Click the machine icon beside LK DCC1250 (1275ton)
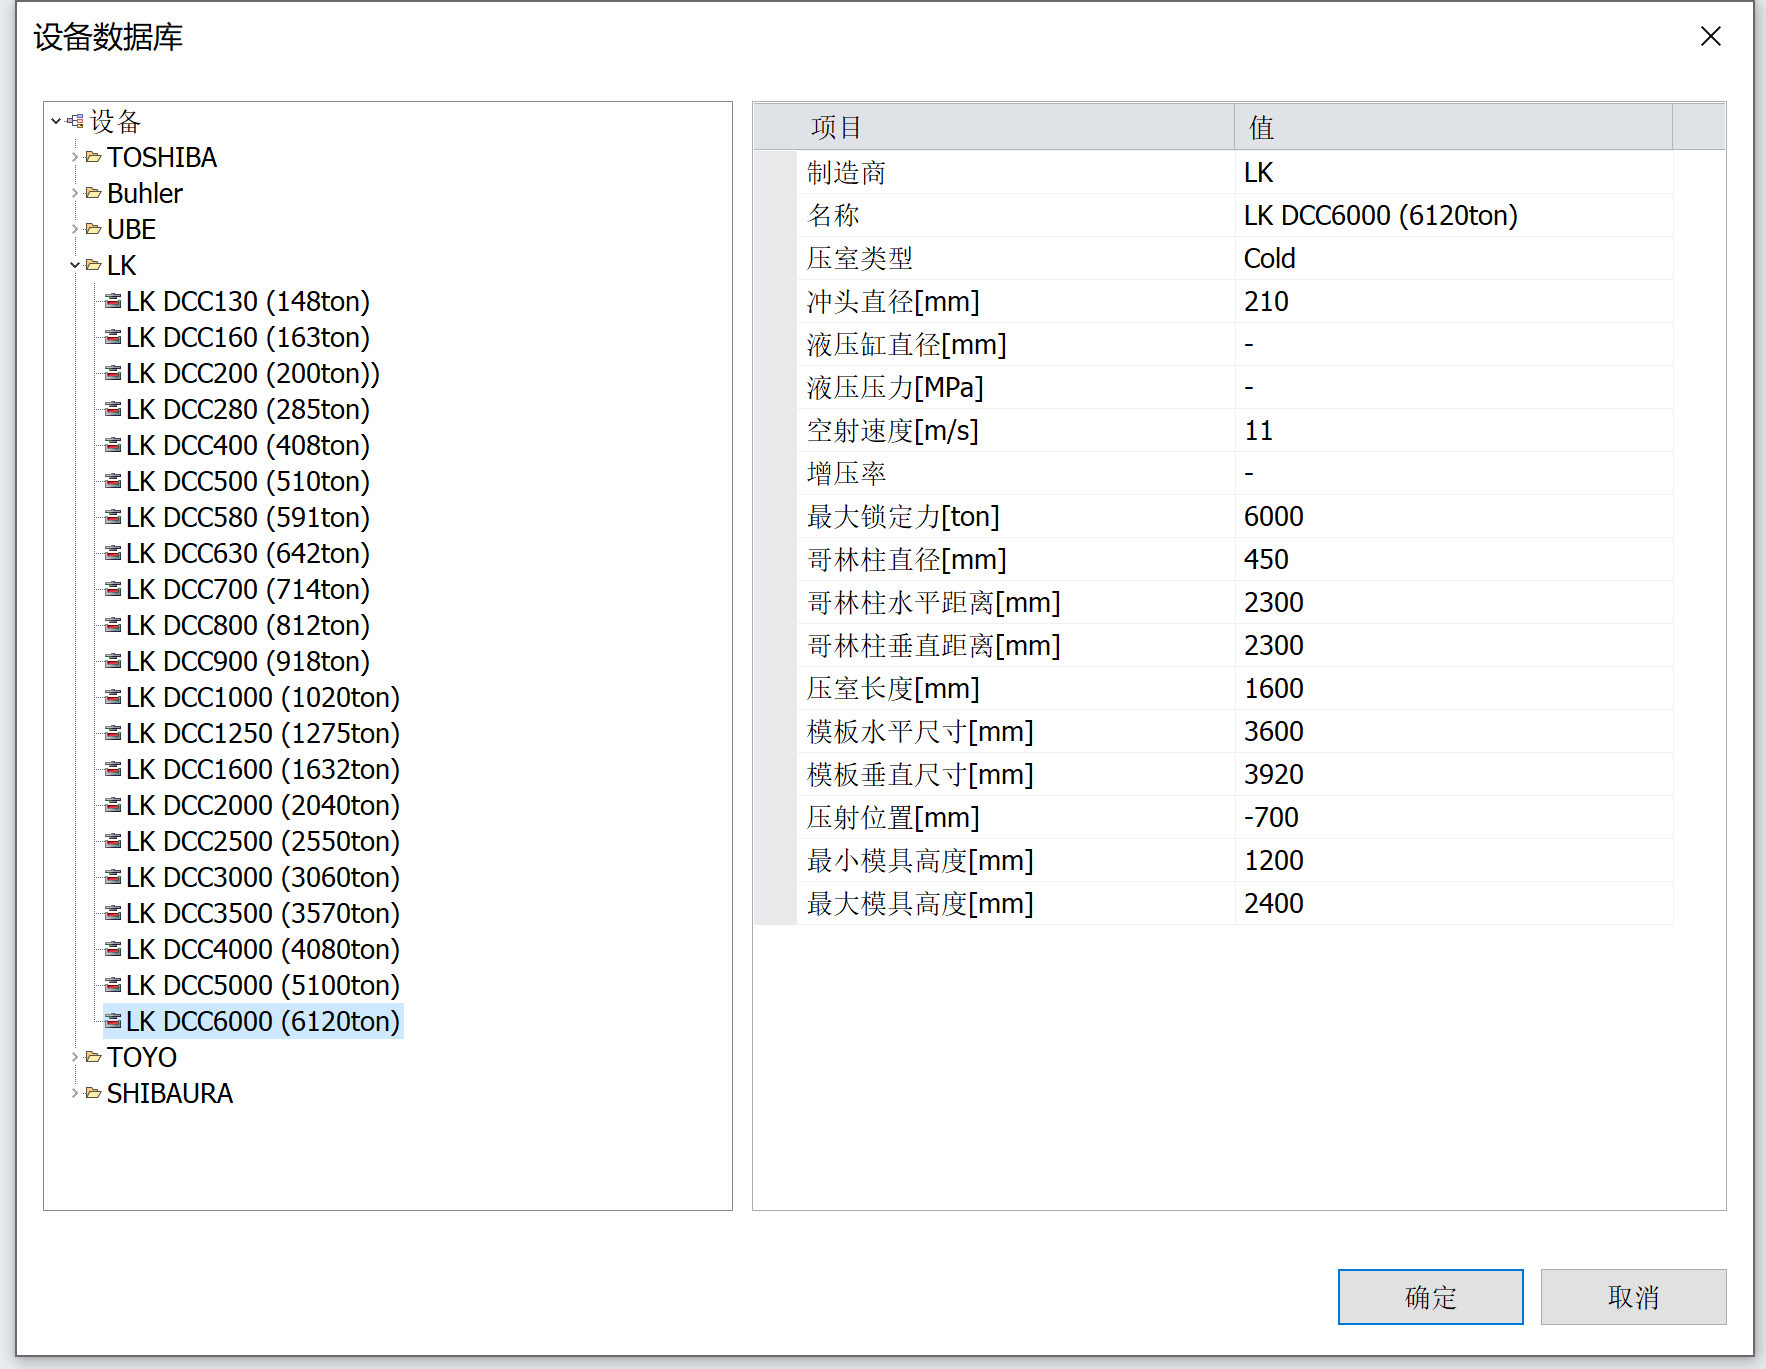Image resolution: width=1766 pixels, height=1369 pixels. point(113,733)
